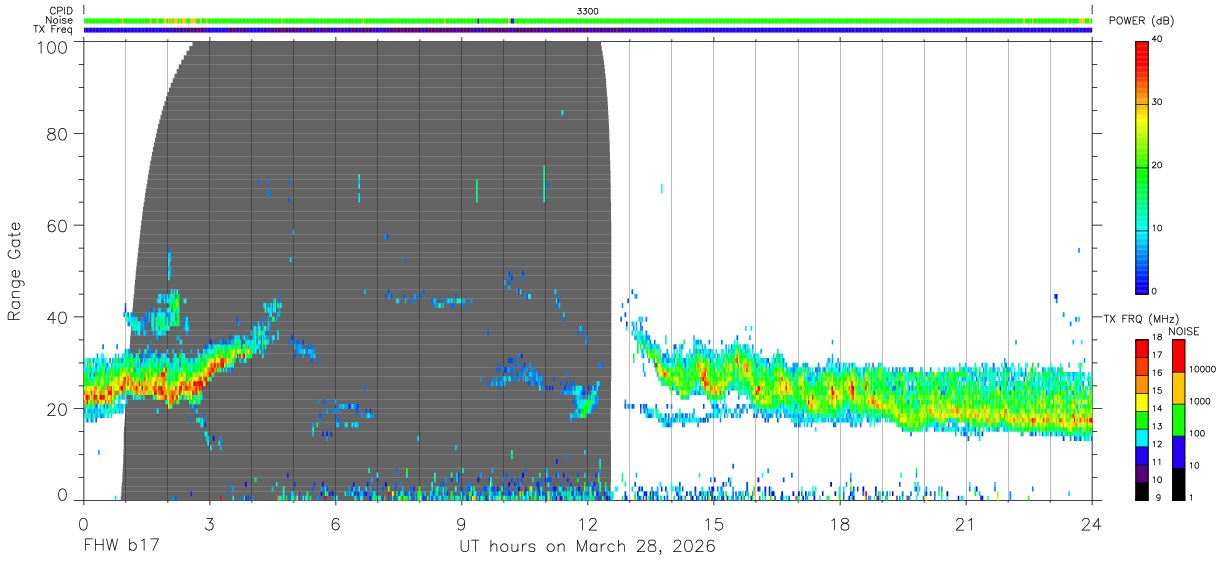Click the 'POWER (dB)' title text
1228x567 pixels.
[1141, 21]
